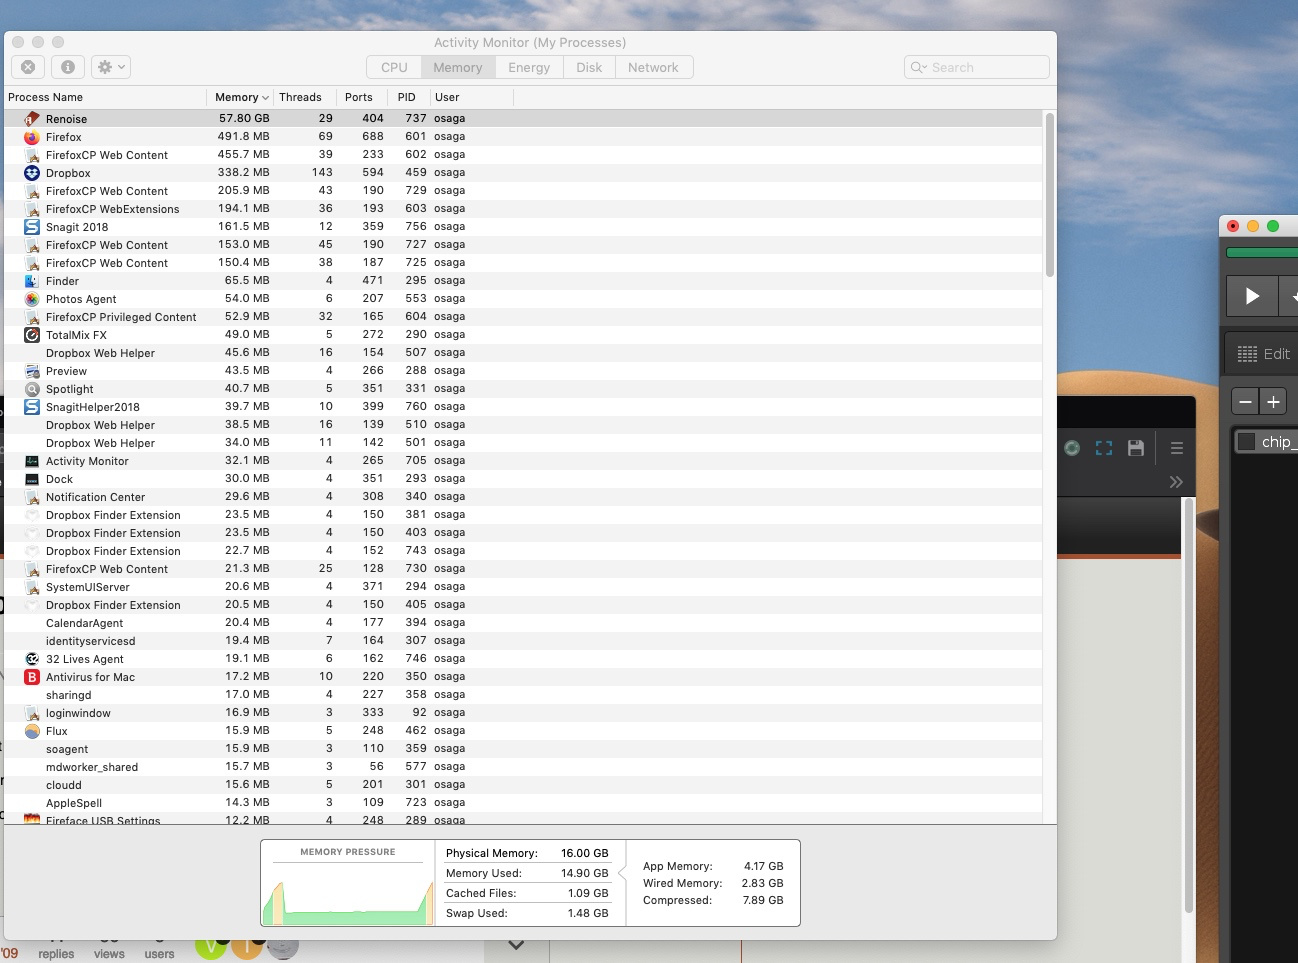
Task: Select the soagent process row
Action: tap(523, 749)
